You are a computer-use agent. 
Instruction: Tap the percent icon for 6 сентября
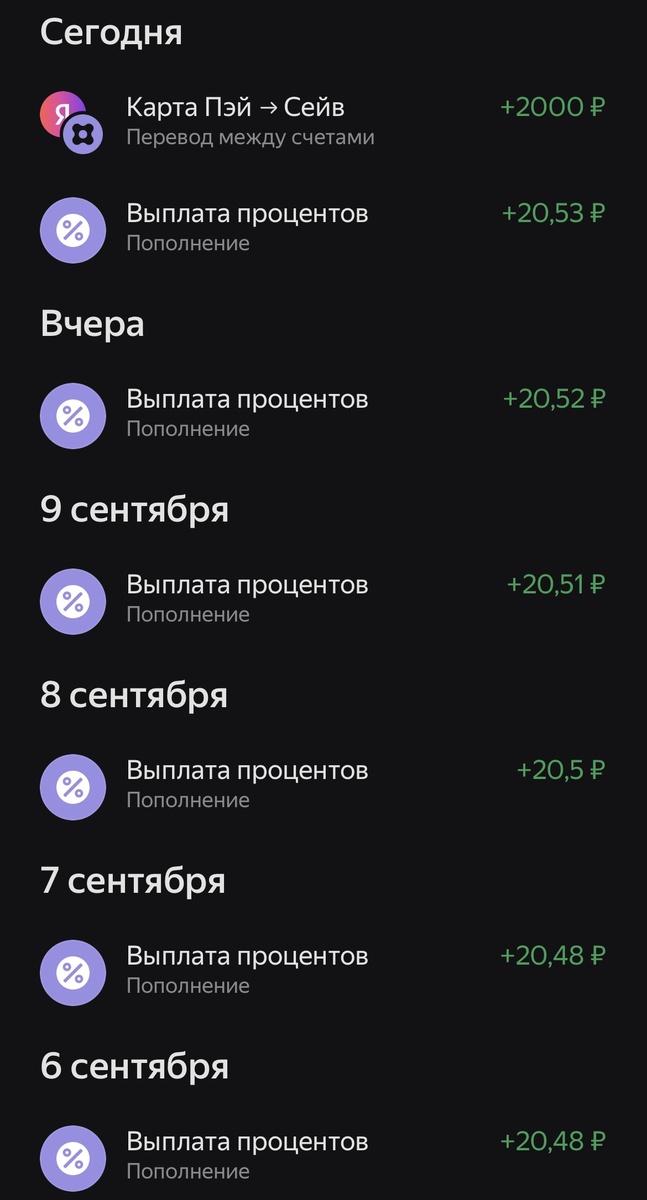coord(72,1158)
